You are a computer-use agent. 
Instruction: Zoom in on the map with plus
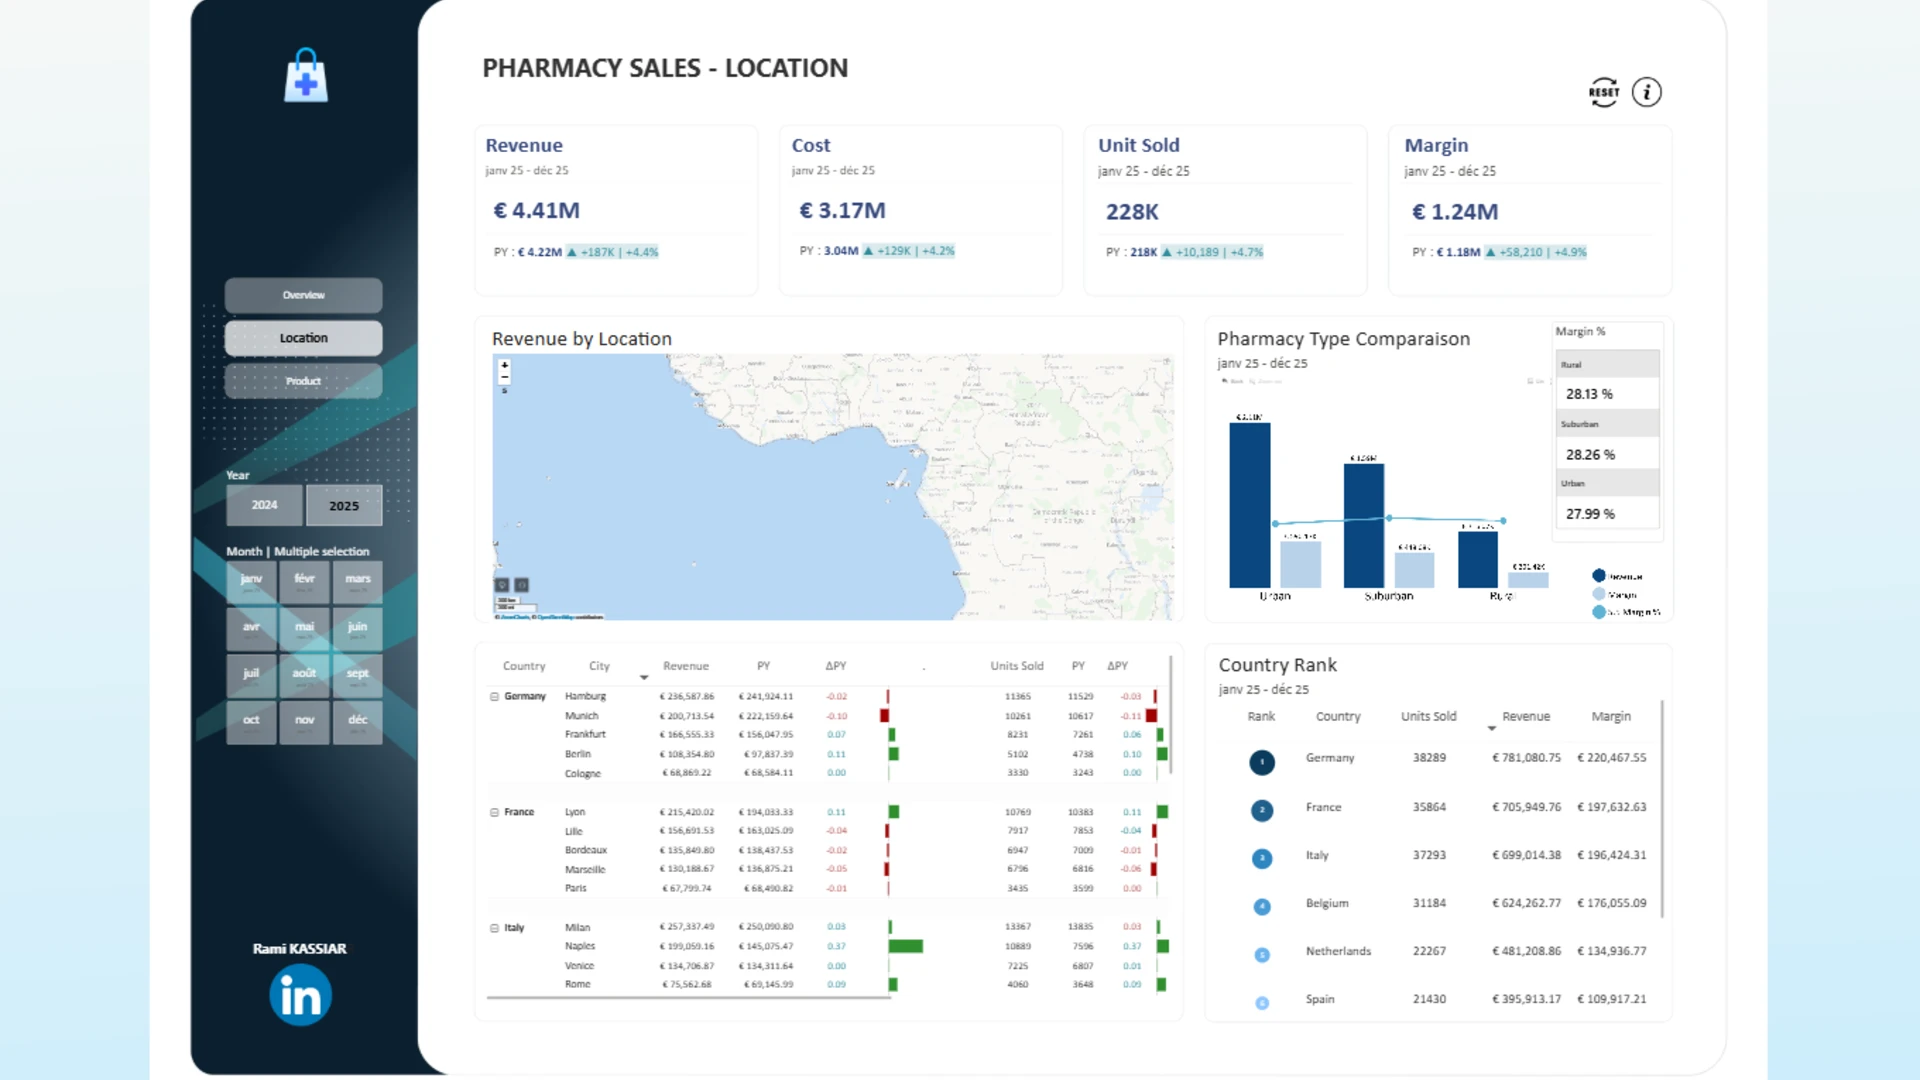pyautogui.click(x=505, y=365)
